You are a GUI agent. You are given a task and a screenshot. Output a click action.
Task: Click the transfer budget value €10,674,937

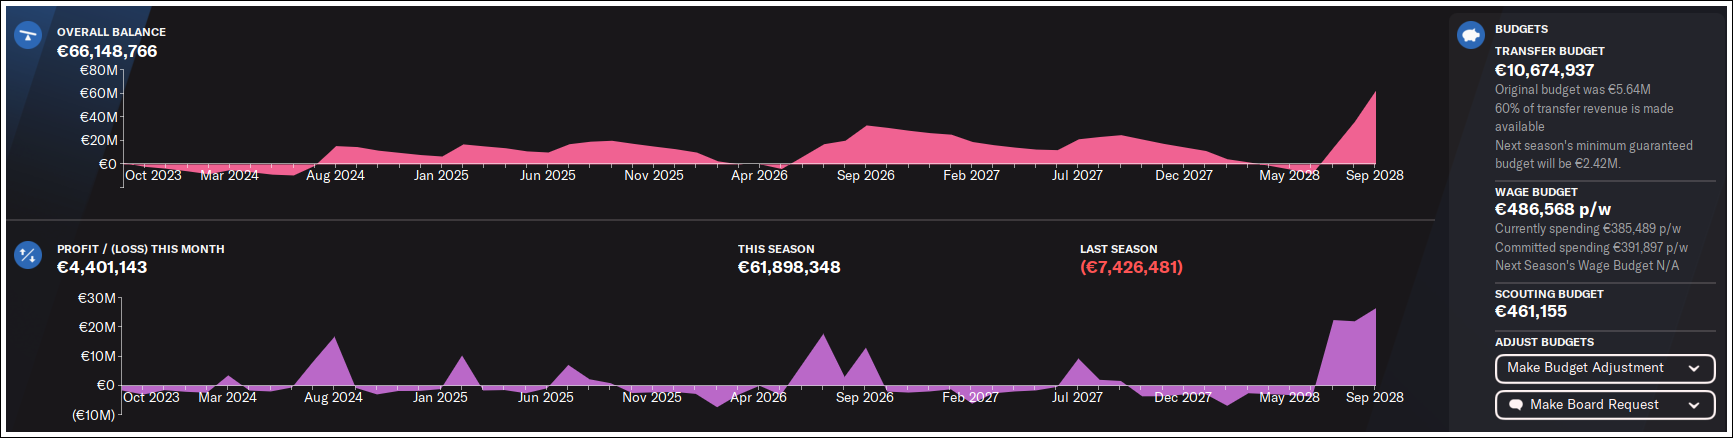tap(1544, 70)
